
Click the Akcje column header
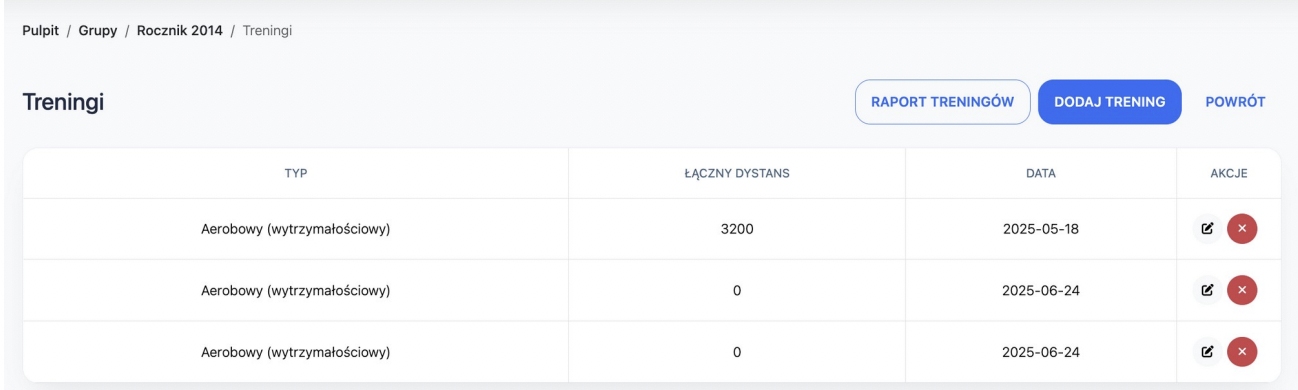tap(1229, 174)
